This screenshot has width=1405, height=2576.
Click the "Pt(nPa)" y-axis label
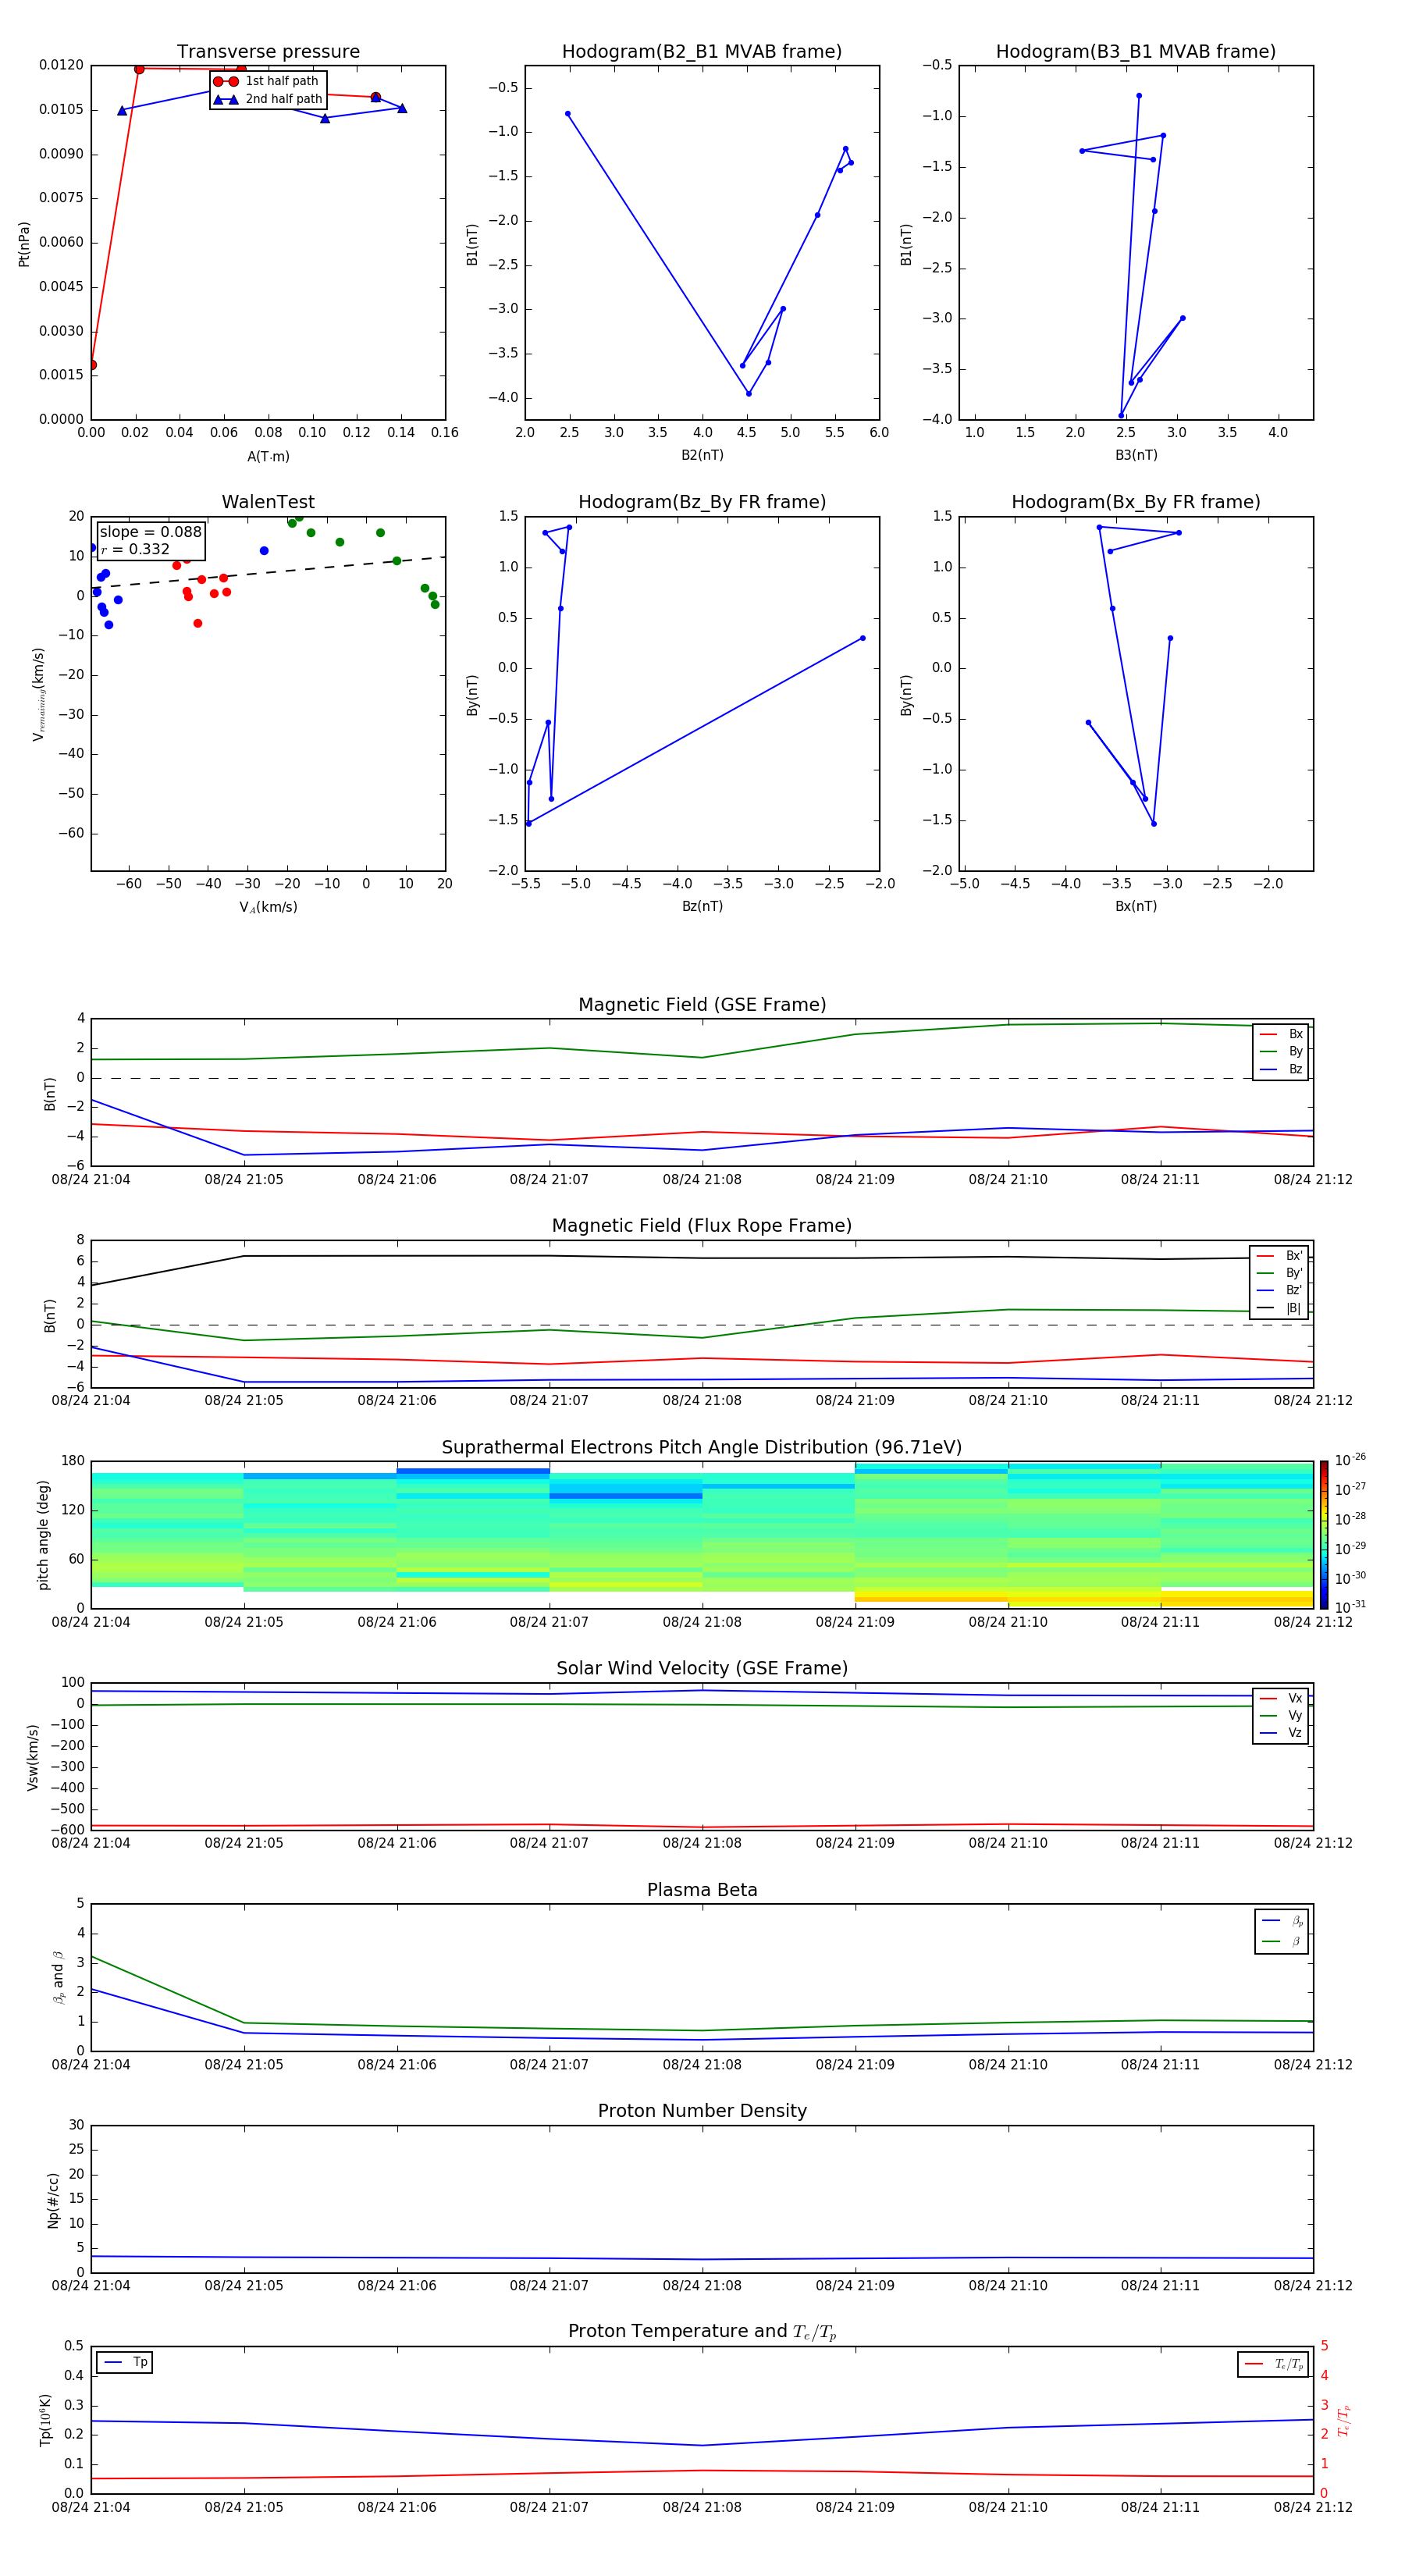pyautogui.click(x=24, y=244)
